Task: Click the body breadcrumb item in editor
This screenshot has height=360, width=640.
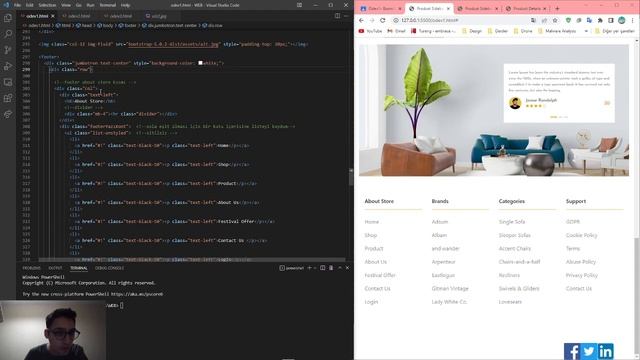Action: (105, 25)
